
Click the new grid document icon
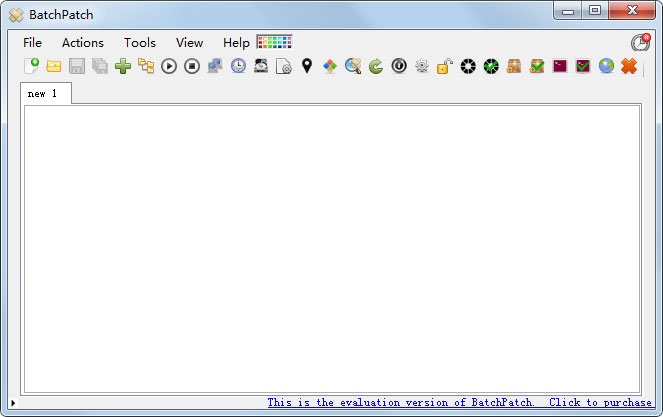click(31, 66)
